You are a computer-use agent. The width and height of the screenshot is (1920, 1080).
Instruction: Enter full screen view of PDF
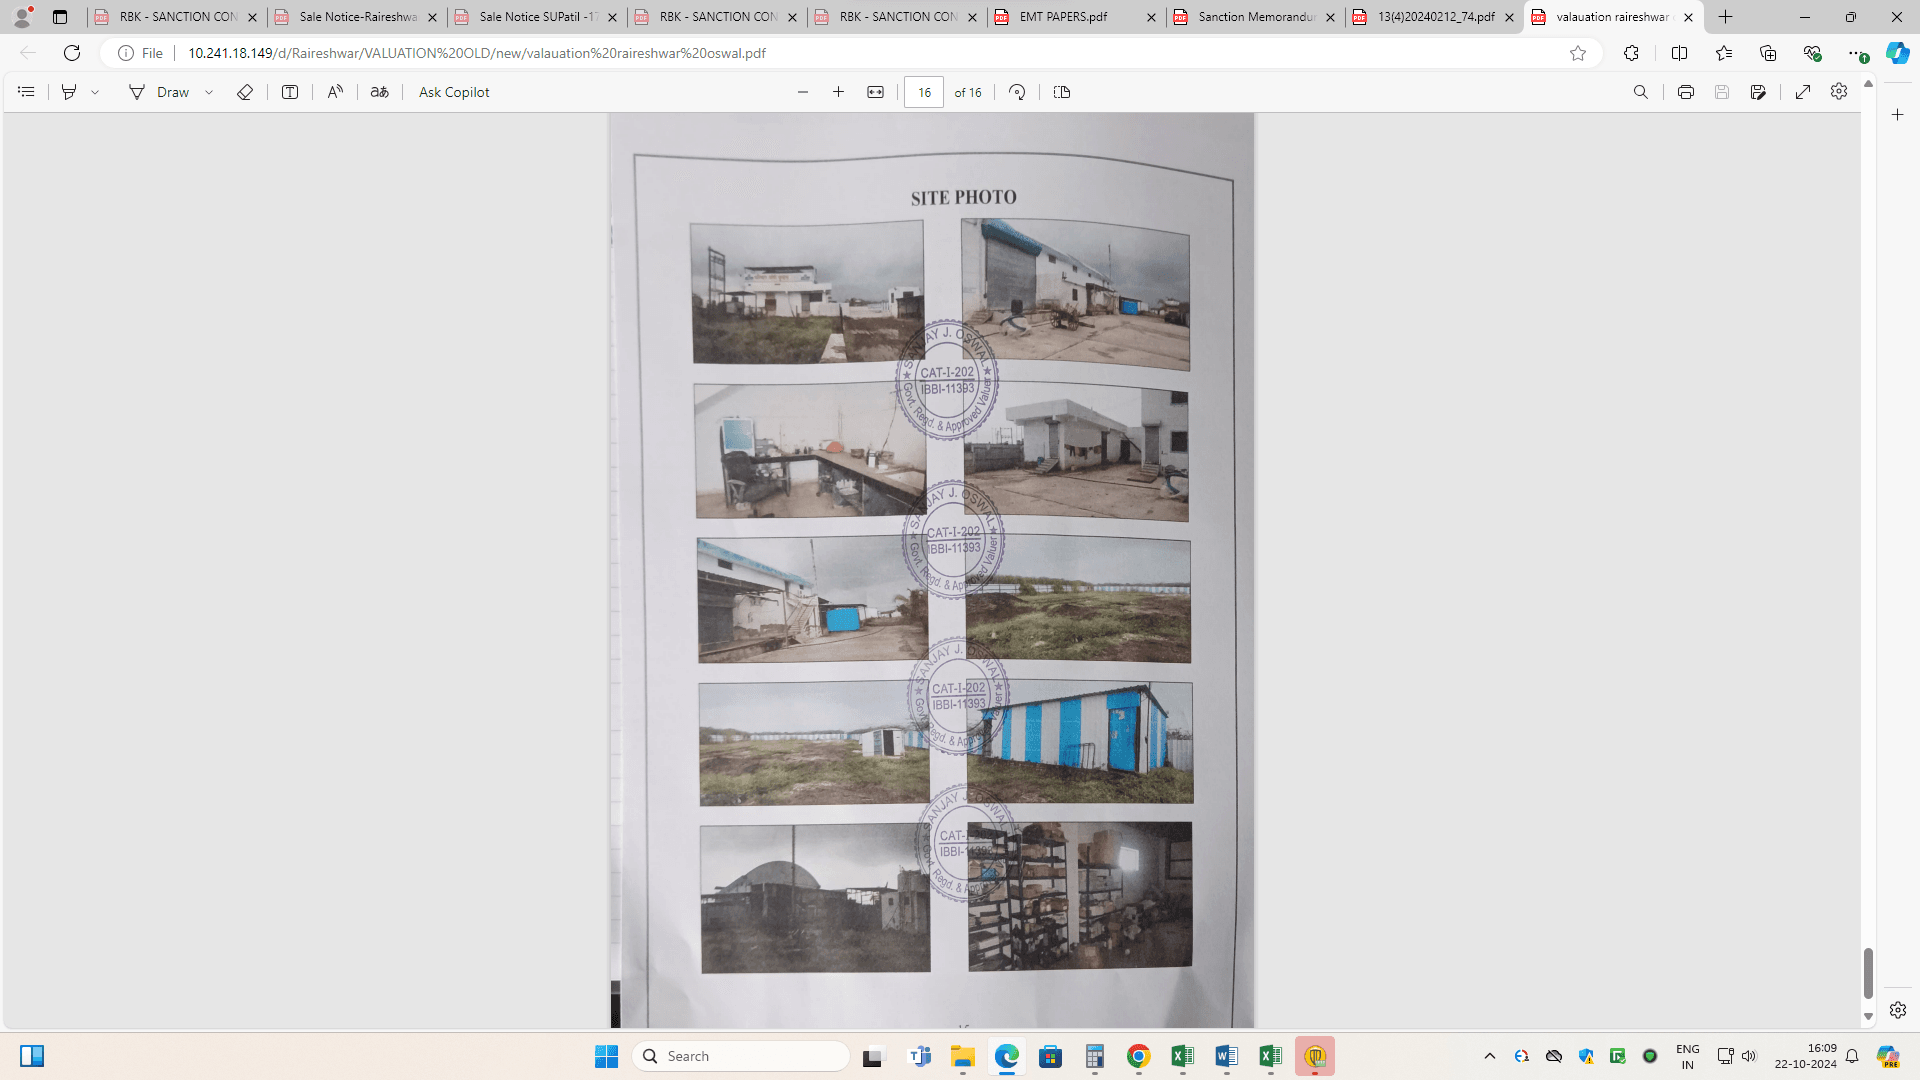click(1803, 92)
